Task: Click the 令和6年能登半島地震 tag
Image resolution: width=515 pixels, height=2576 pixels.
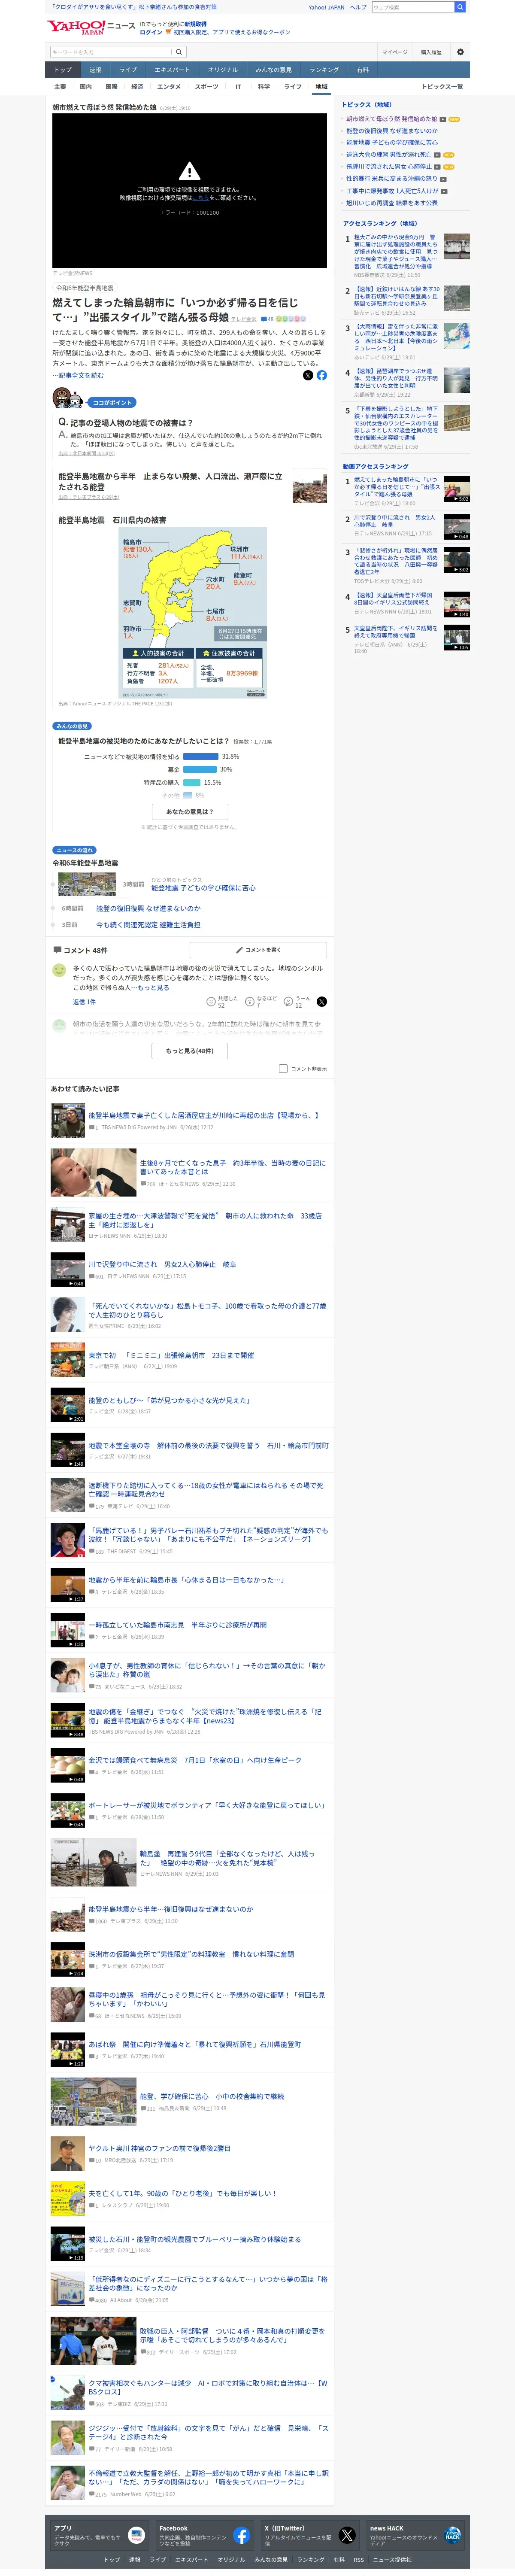Action: pyautogui.click(x=85, y=288)
